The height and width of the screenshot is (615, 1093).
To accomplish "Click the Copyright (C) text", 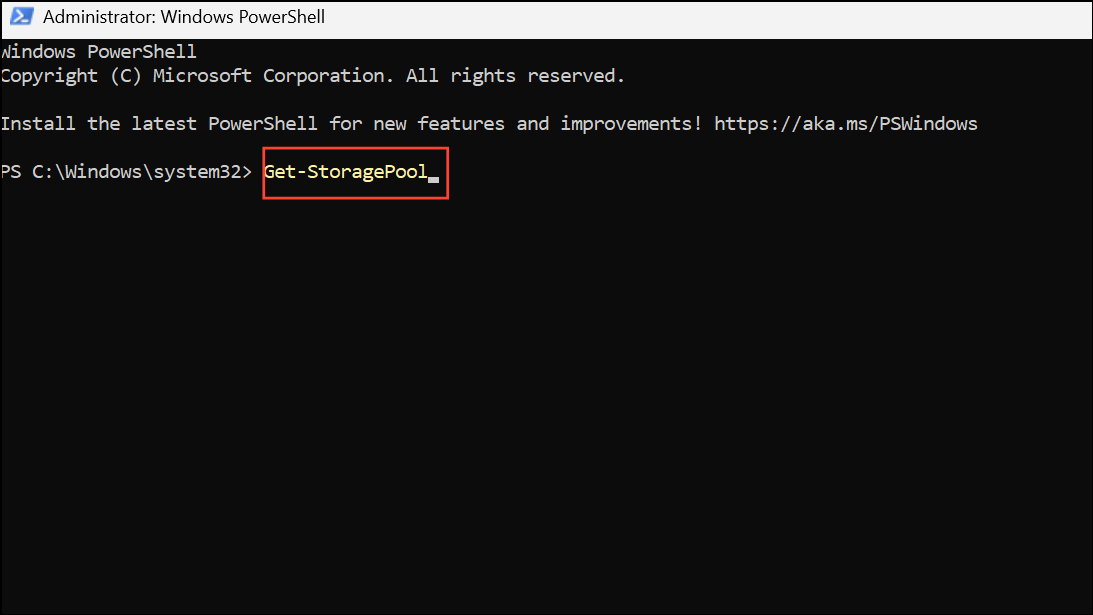I will click(x=71, y=76).
